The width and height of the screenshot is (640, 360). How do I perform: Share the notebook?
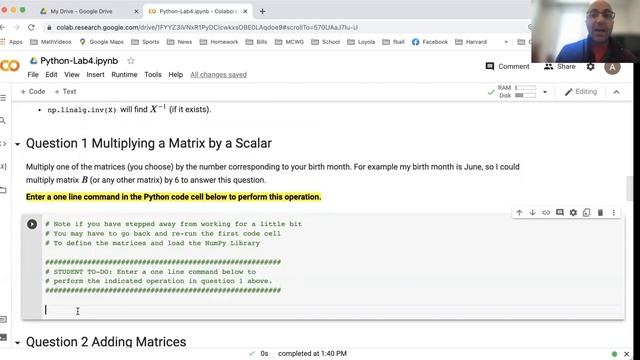click(x=560, y=67)
